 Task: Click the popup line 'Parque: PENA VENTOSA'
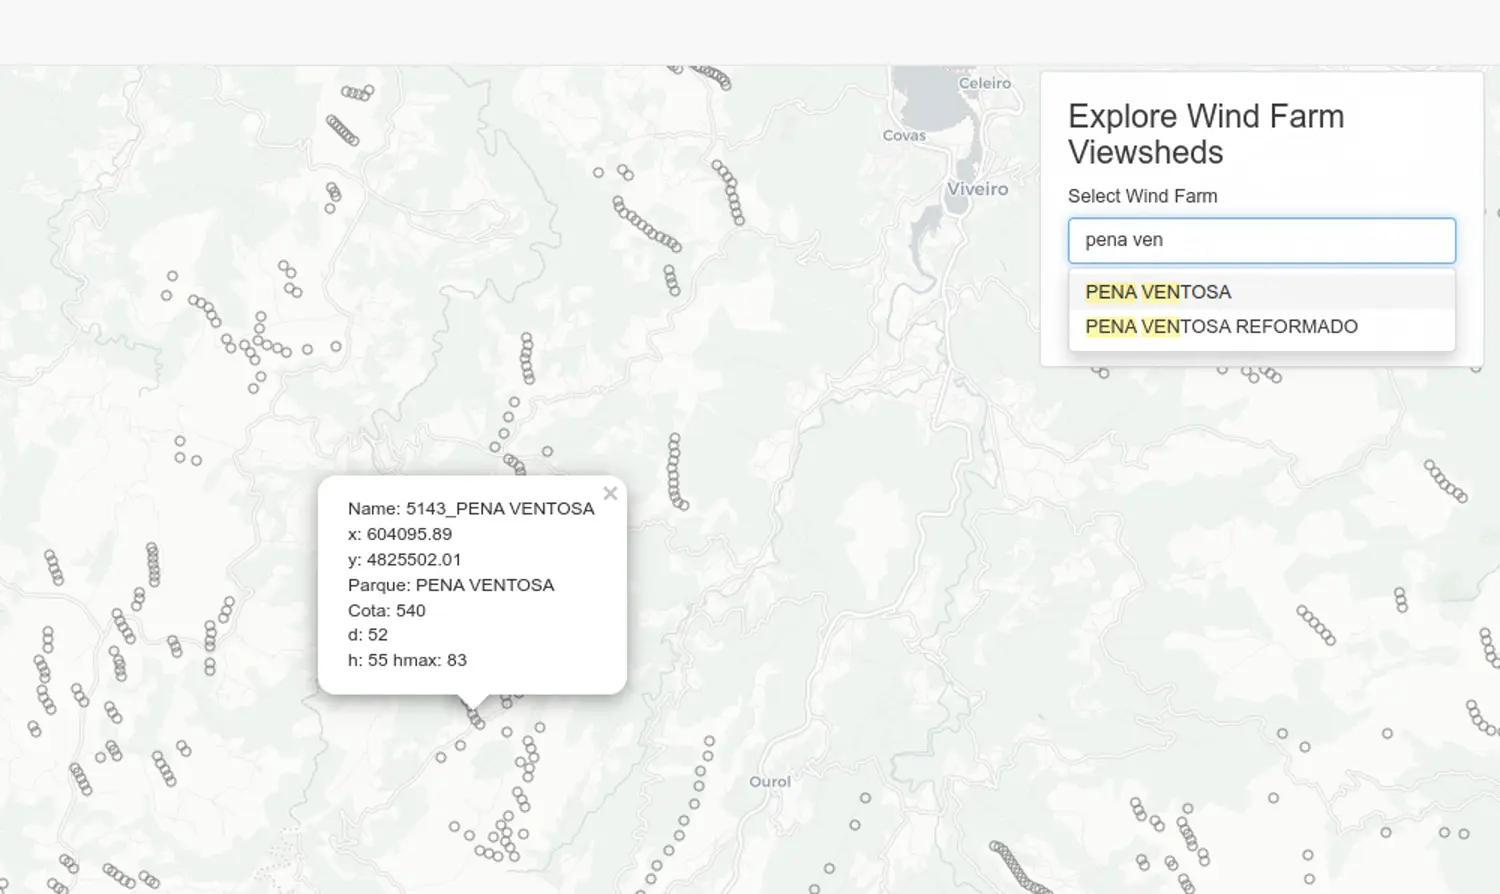451,585
